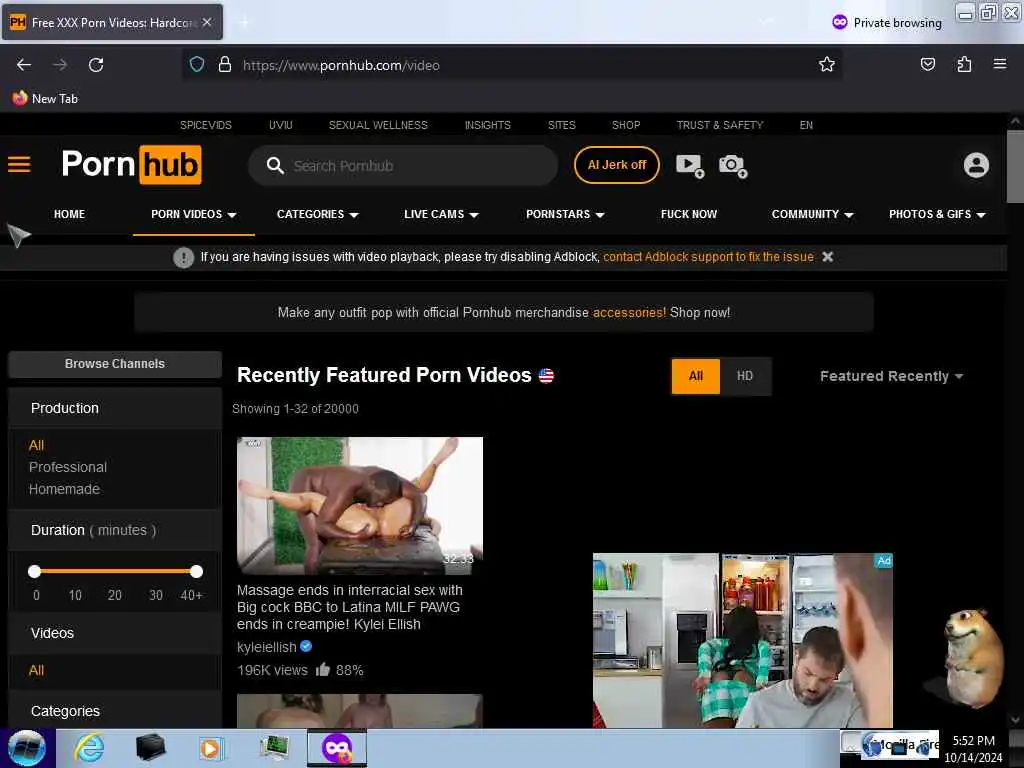The image size is (1024, 768).
Task: Open the SITES top bar menu
Action: [562, 125]
